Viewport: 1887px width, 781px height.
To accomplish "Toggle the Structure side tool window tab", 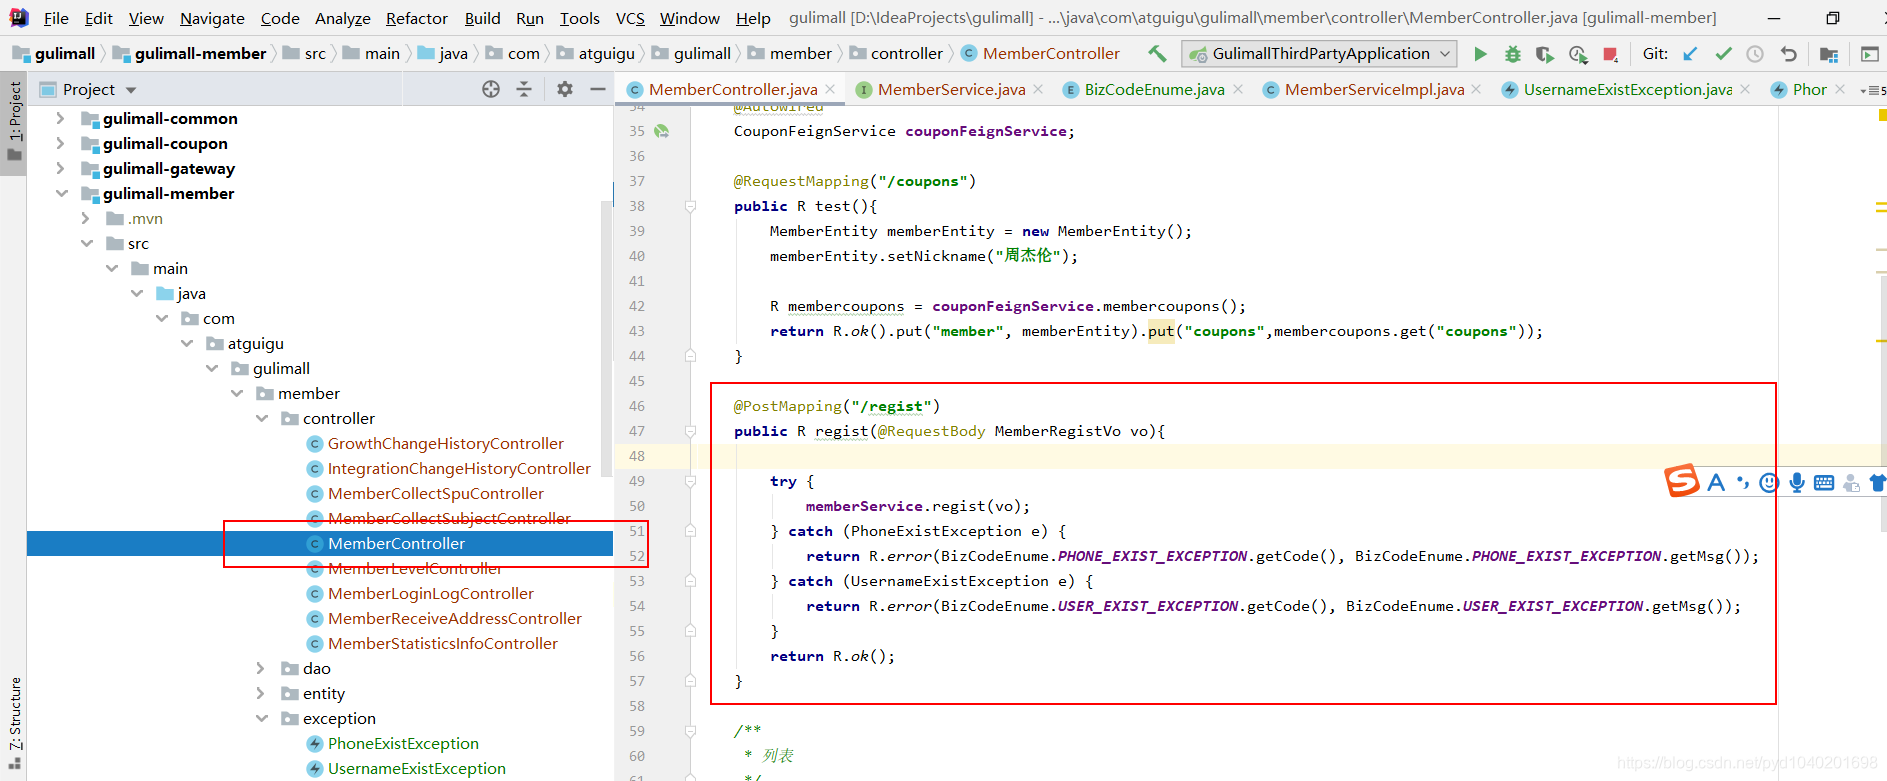I will (x=14, y=722).
